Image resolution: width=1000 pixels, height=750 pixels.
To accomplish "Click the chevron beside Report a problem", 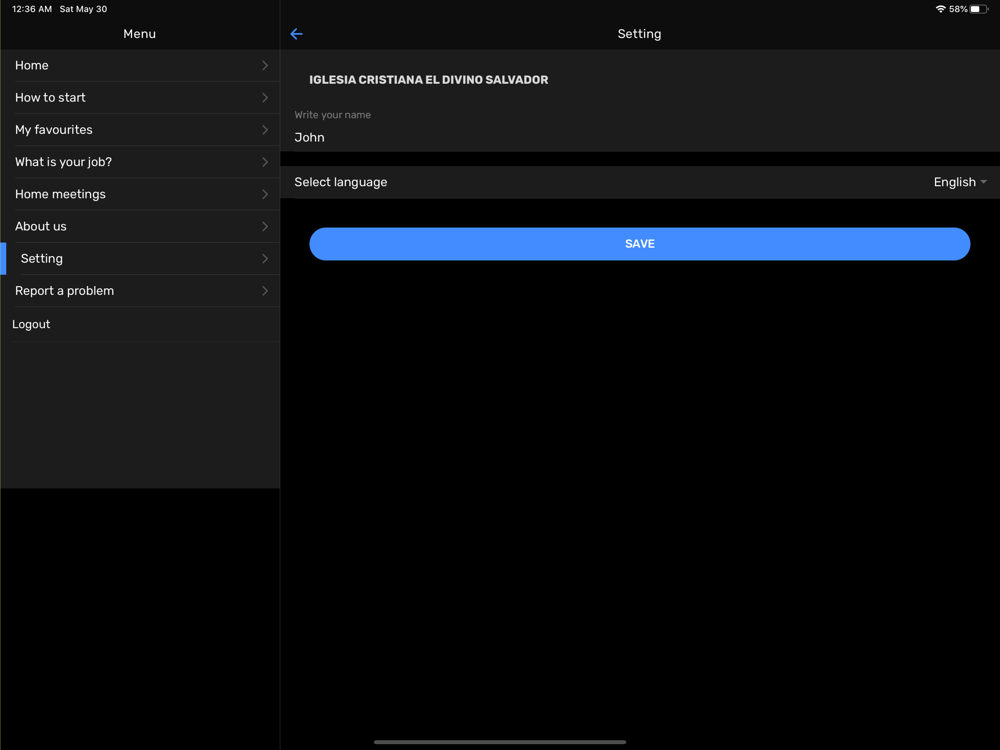I will [x=265, y=291].
